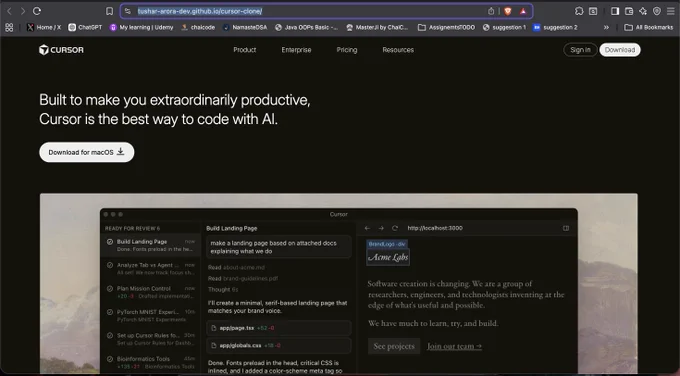The height and width of the screenshot is (376, 680).
Task: Share the page via the share icon
Action: [491, 11]
